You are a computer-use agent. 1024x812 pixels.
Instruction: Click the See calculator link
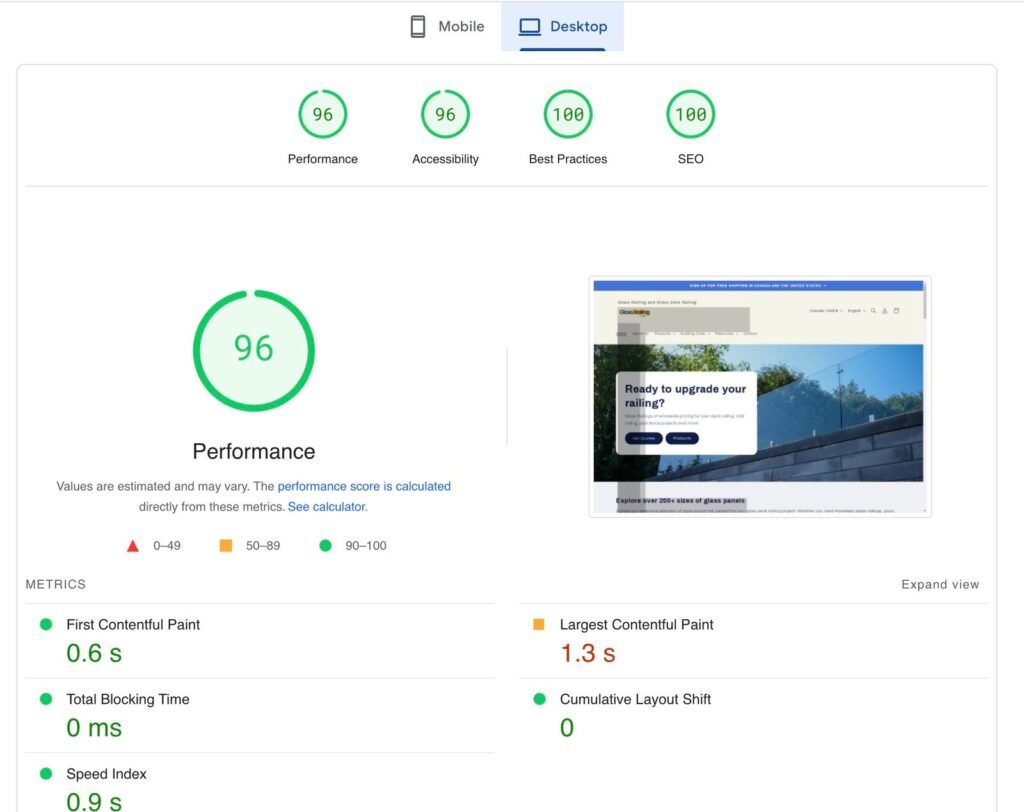(x=325, y=506)
